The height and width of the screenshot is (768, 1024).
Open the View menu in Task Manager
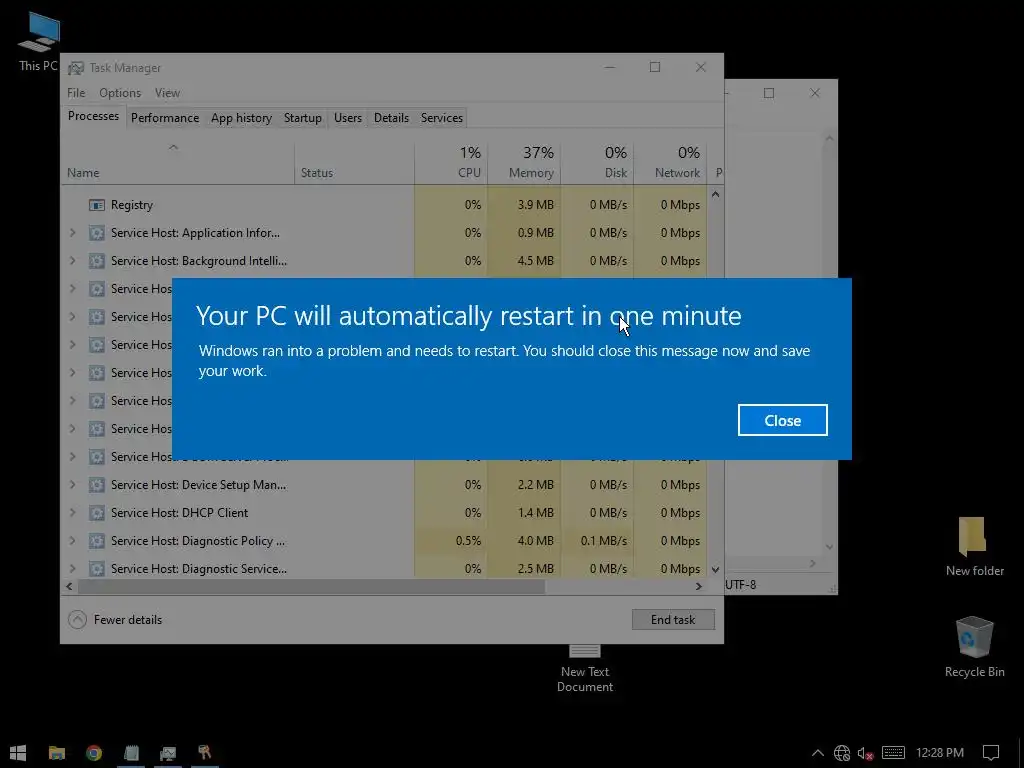pos(167,93)
